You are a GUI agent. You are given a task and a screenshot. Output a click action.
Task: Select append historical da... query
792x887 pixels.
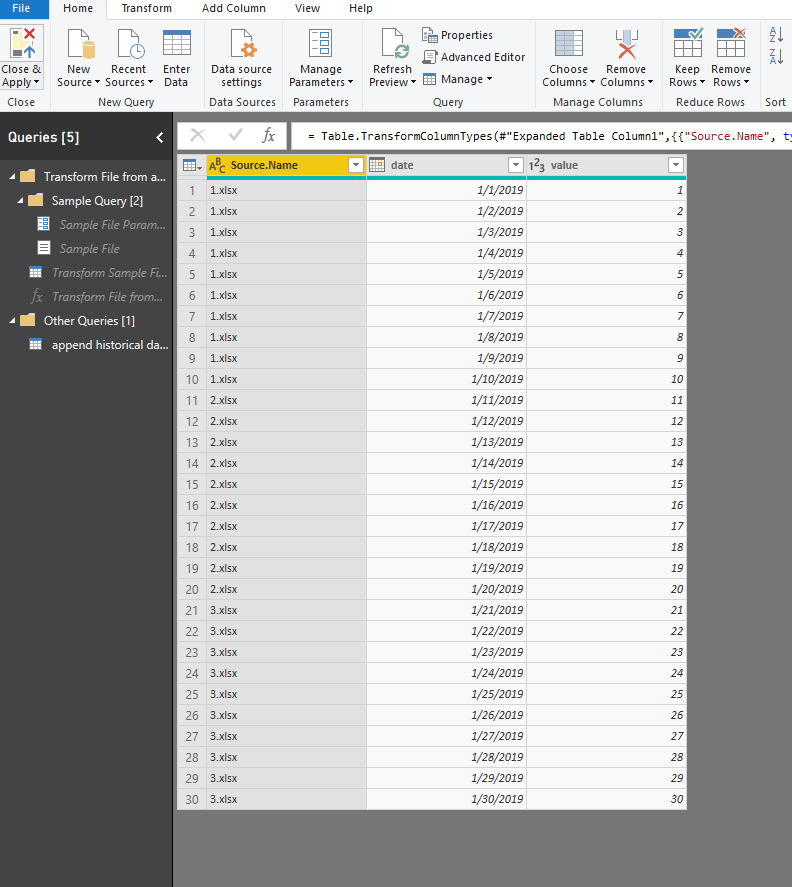pos(100,345)
